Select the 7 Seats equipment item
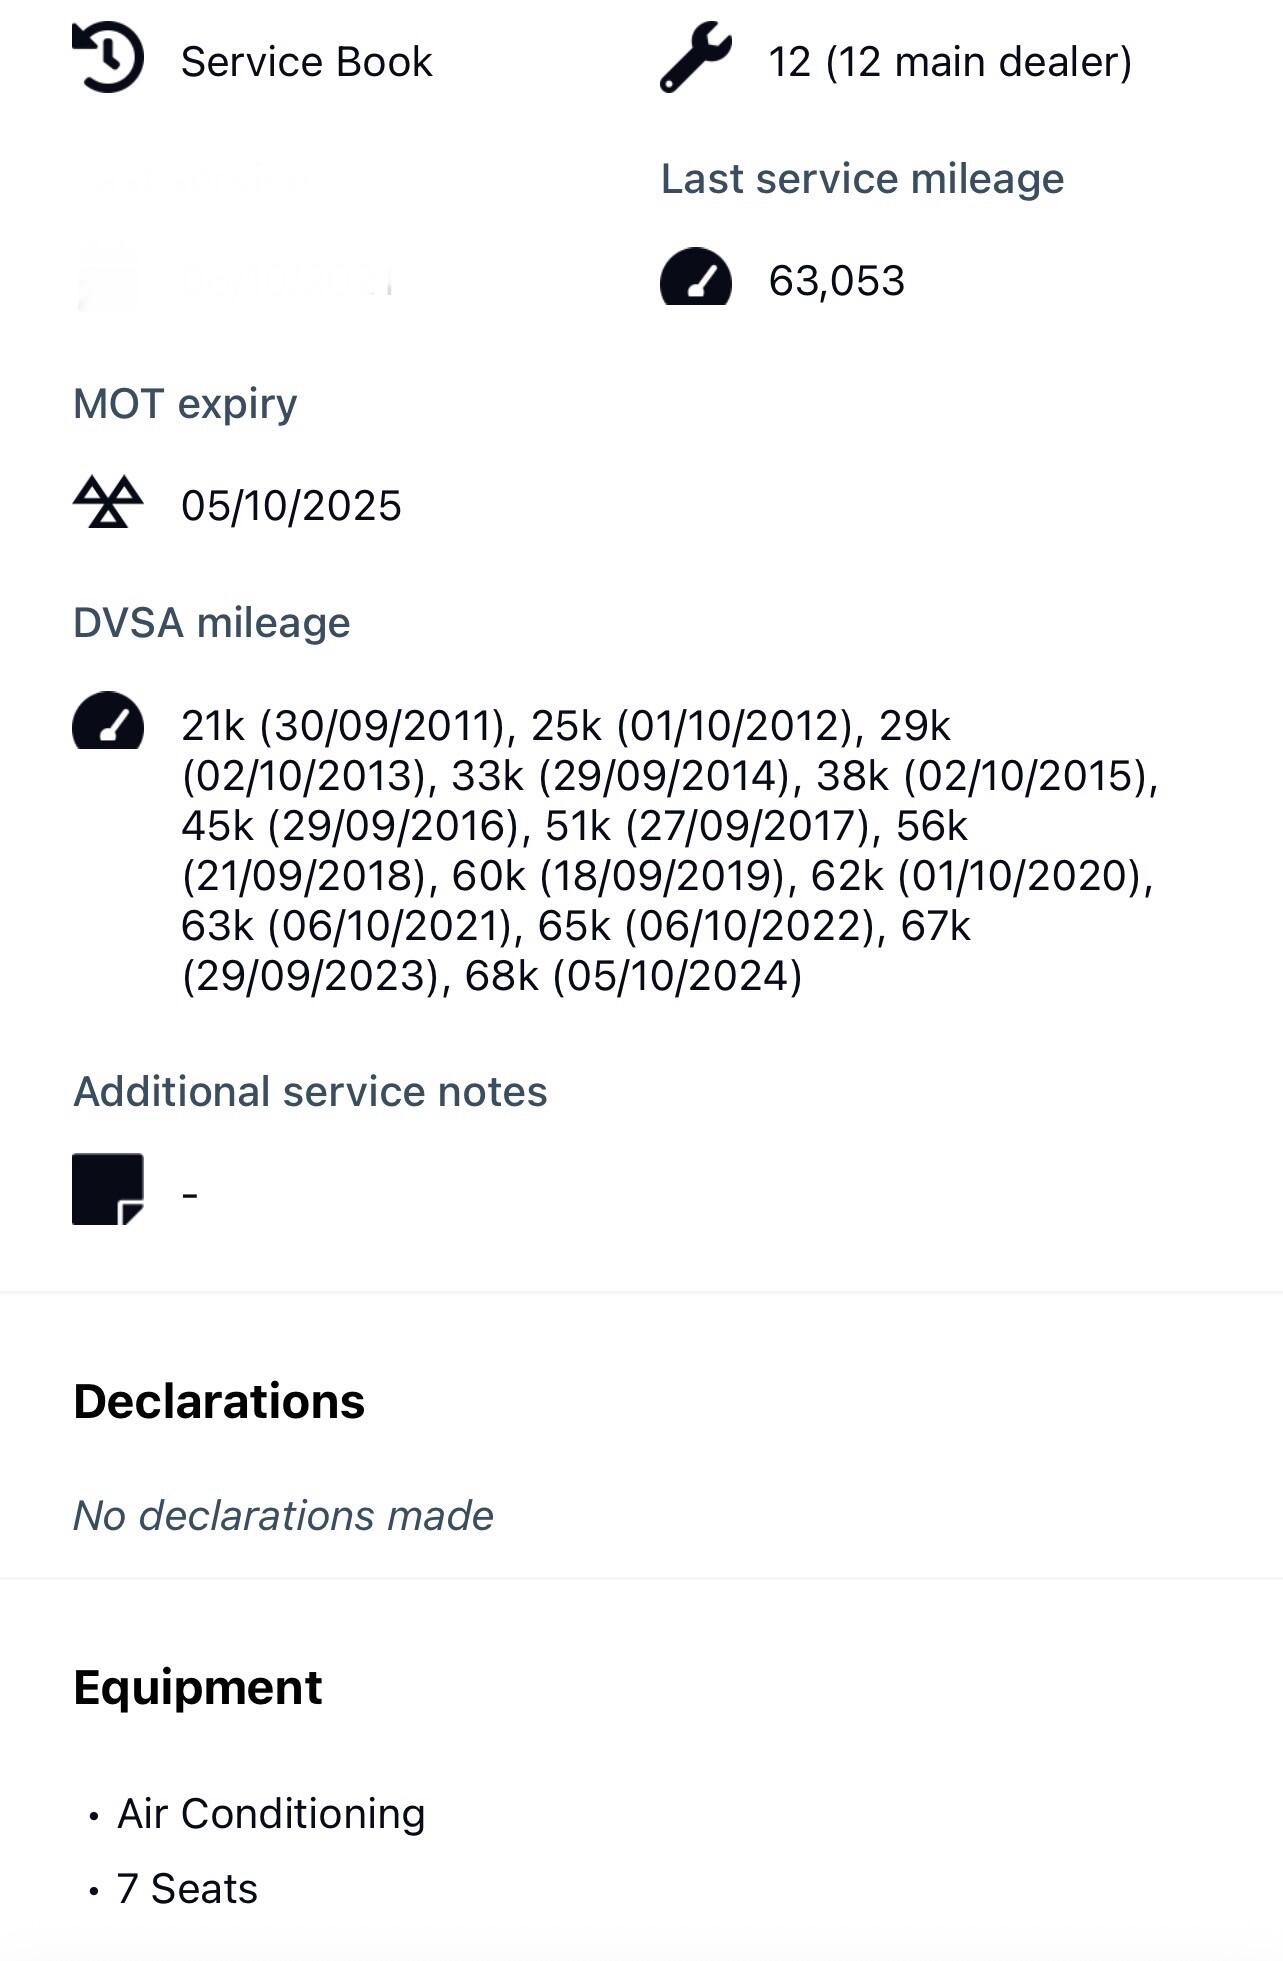Screen dimensions: 1283x1961 (187, 1889)
